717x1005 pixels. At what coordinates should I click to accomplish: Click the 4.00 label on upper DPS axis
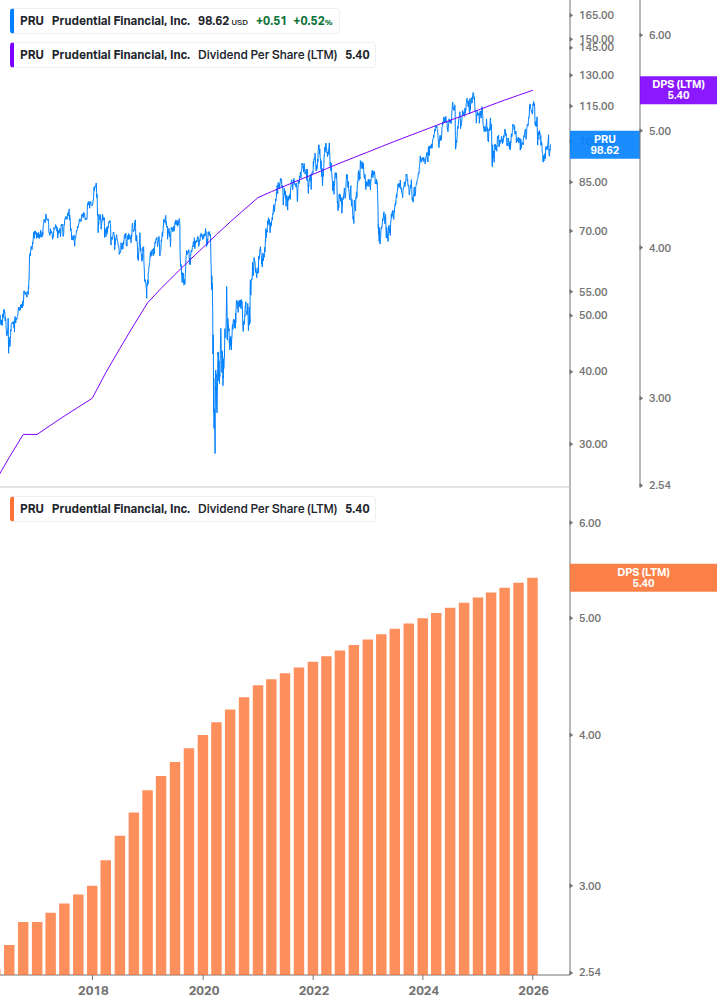pos(660,249)
